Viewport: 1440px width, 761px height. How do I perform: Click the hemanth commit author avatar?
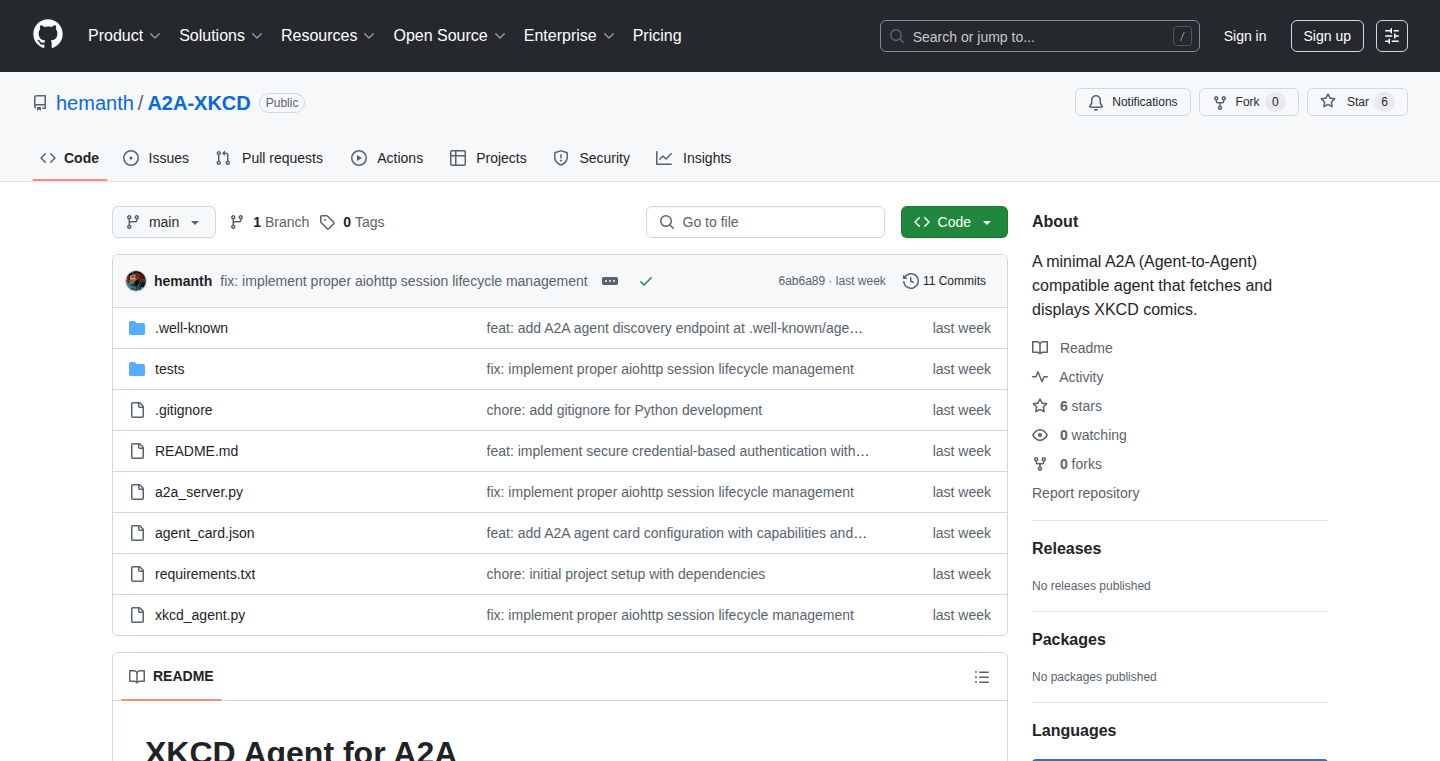[136, 281]
